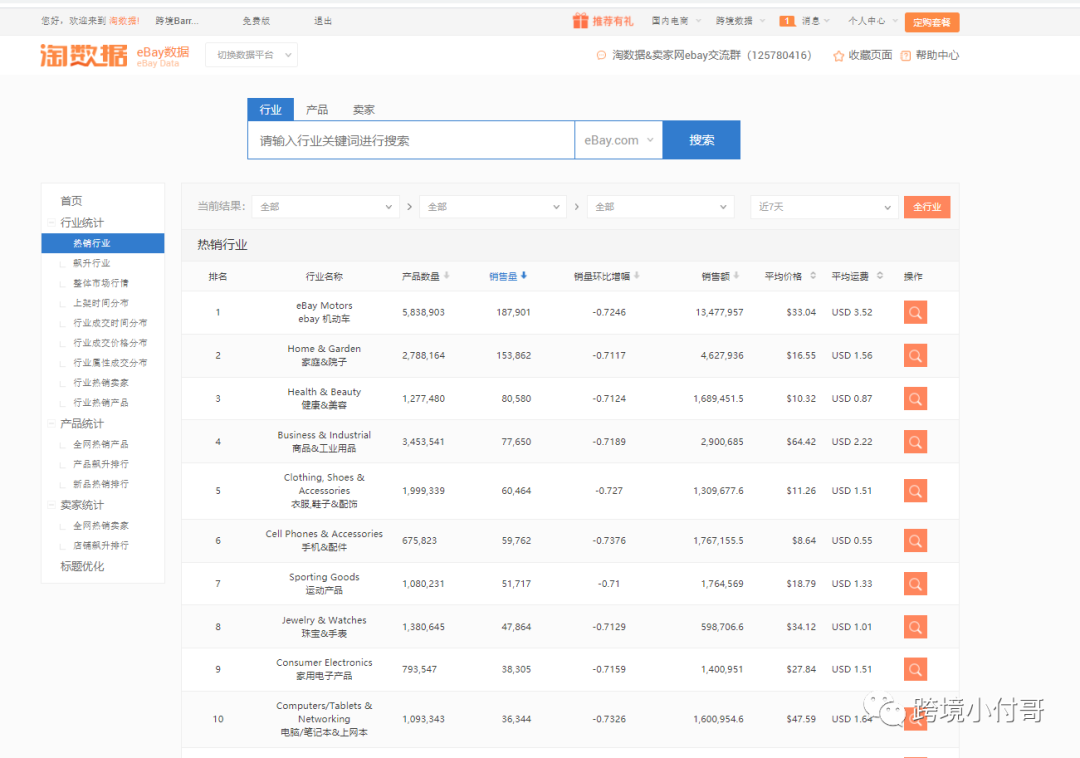Click the industry keyword search field
Image resolution: width=1080 pixels, height=758 pixels.
pyautogui.click(x=411, y=141)
